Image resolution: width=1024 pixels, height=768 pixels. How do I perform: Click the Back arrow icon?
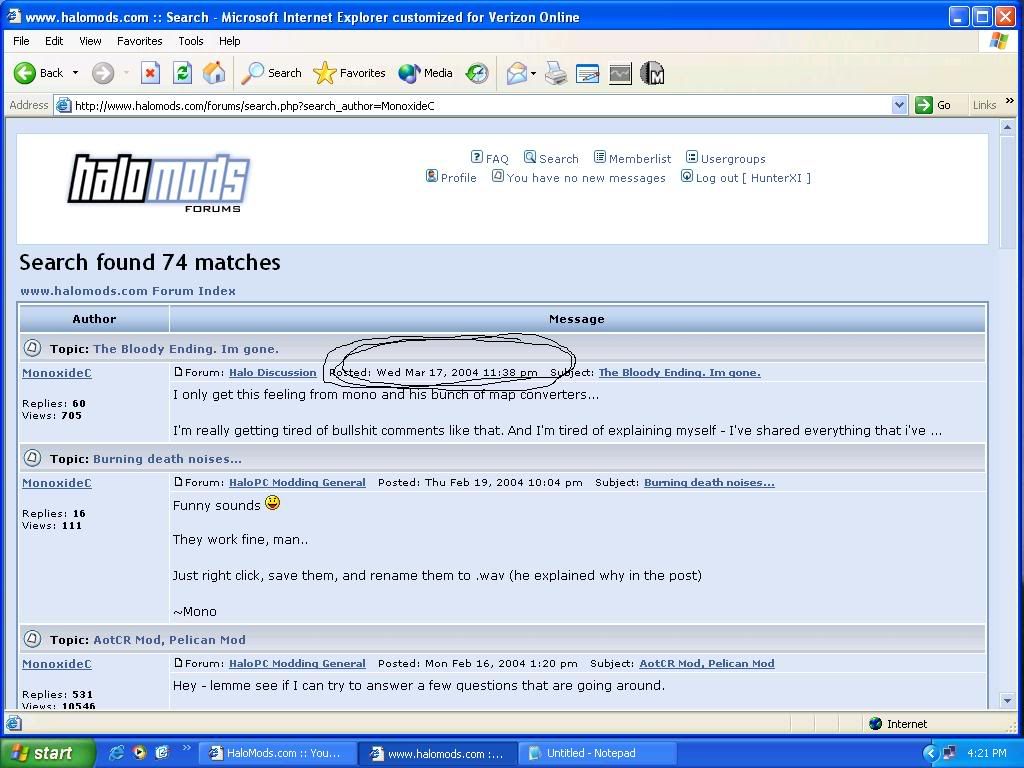[25, 73]
